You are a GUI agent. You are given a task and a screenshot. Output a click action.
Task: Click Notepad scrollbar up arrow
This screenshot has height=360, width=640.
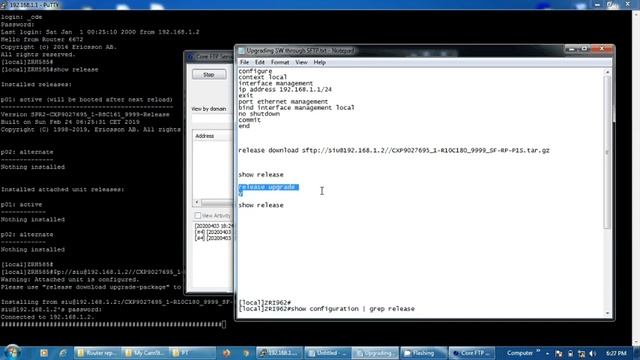coord(607,72)
